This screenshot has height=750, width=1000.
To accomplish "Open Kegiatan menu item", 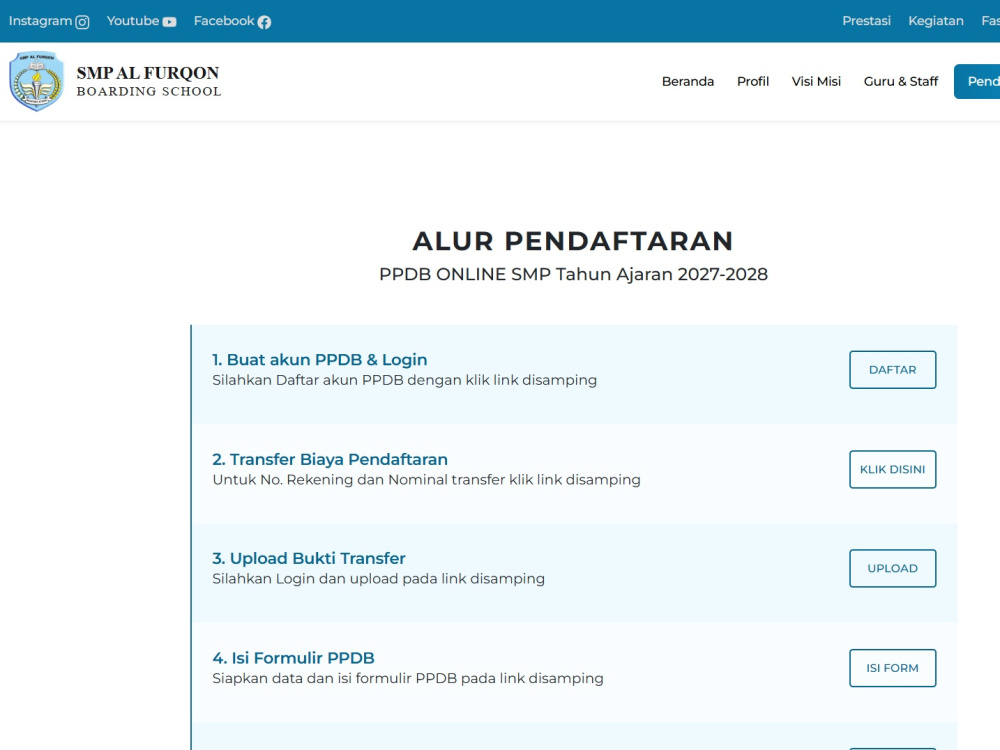I will tap(936, 20).
